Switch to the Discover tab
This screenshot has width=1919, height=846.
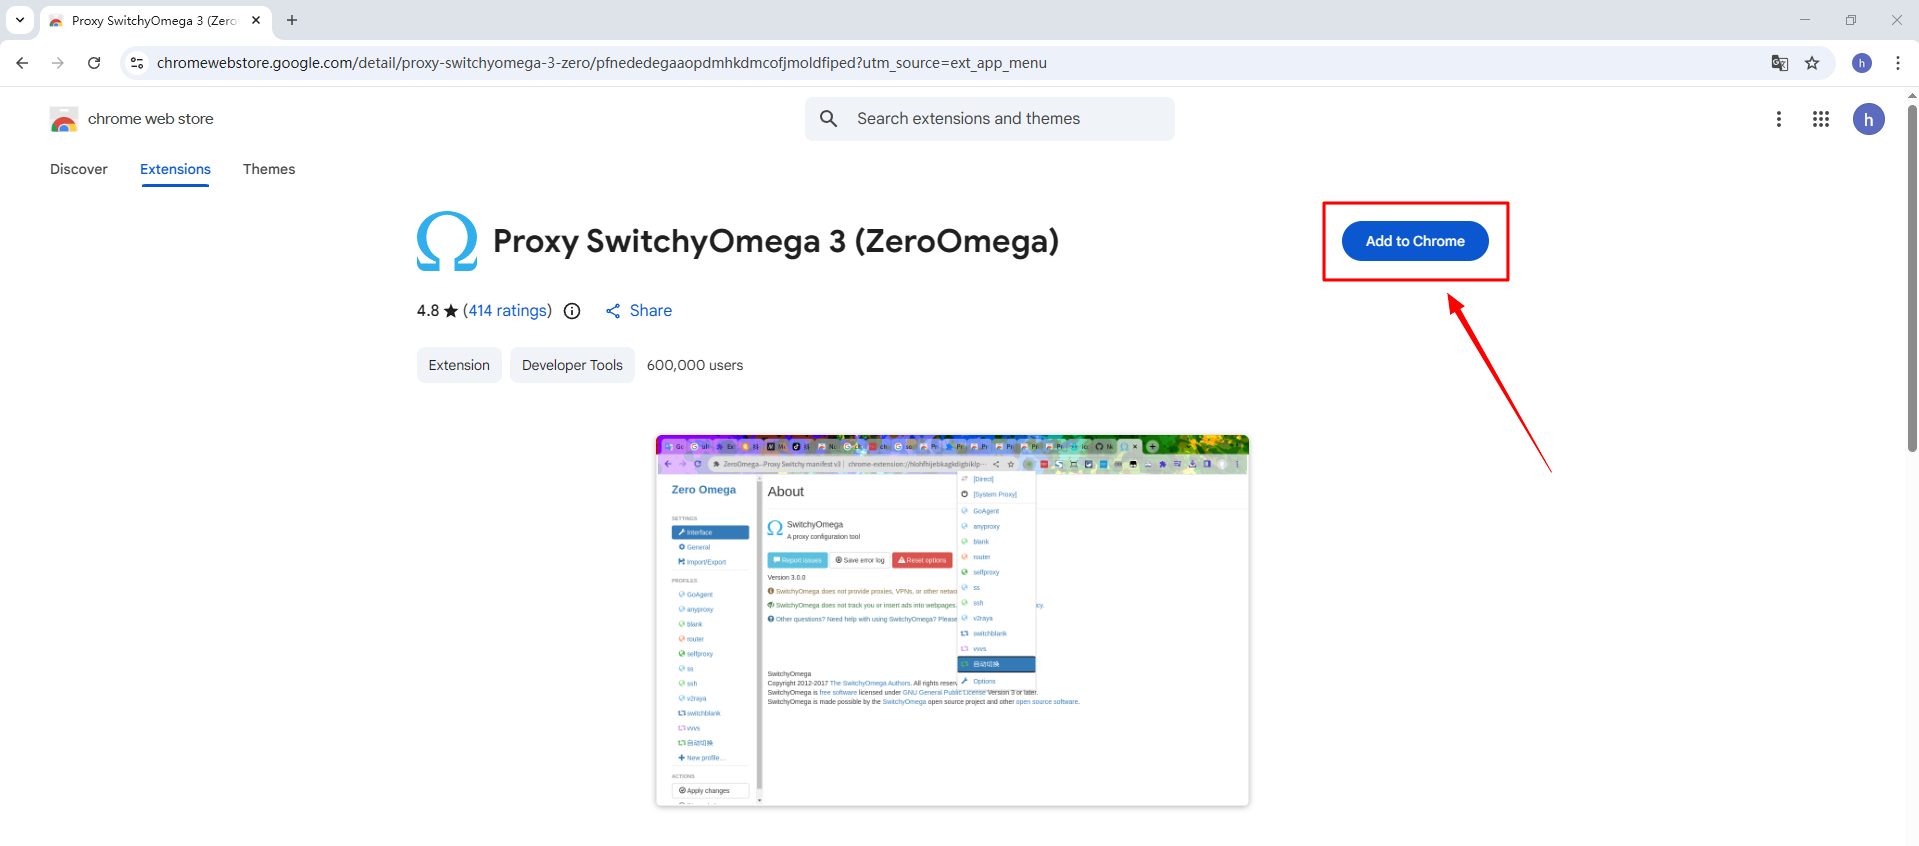[79, 169]
